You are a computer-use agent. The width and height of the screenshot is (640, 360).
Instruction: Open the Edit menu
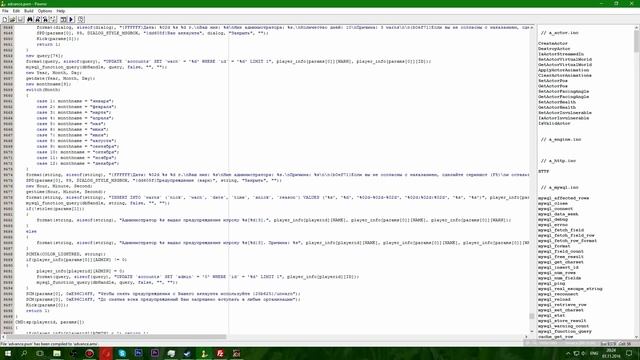pyautogui.click(x=16, y=11)
